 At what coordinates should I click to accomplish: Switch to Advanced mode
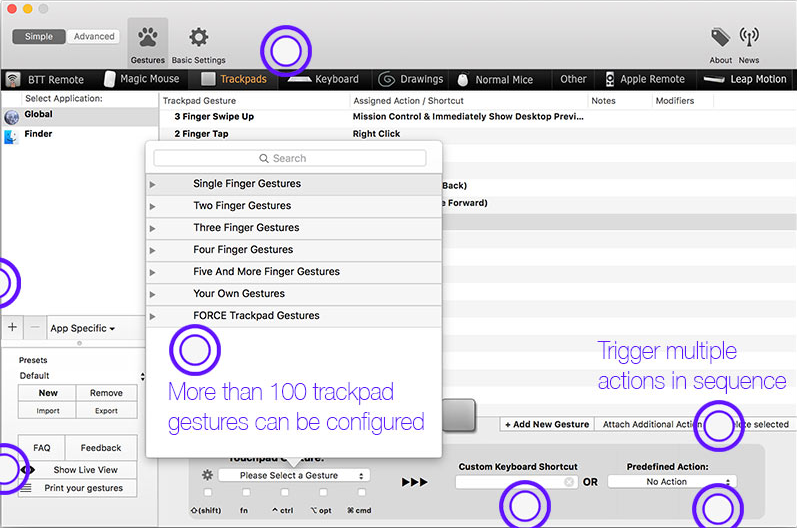(x=94, y=37)
